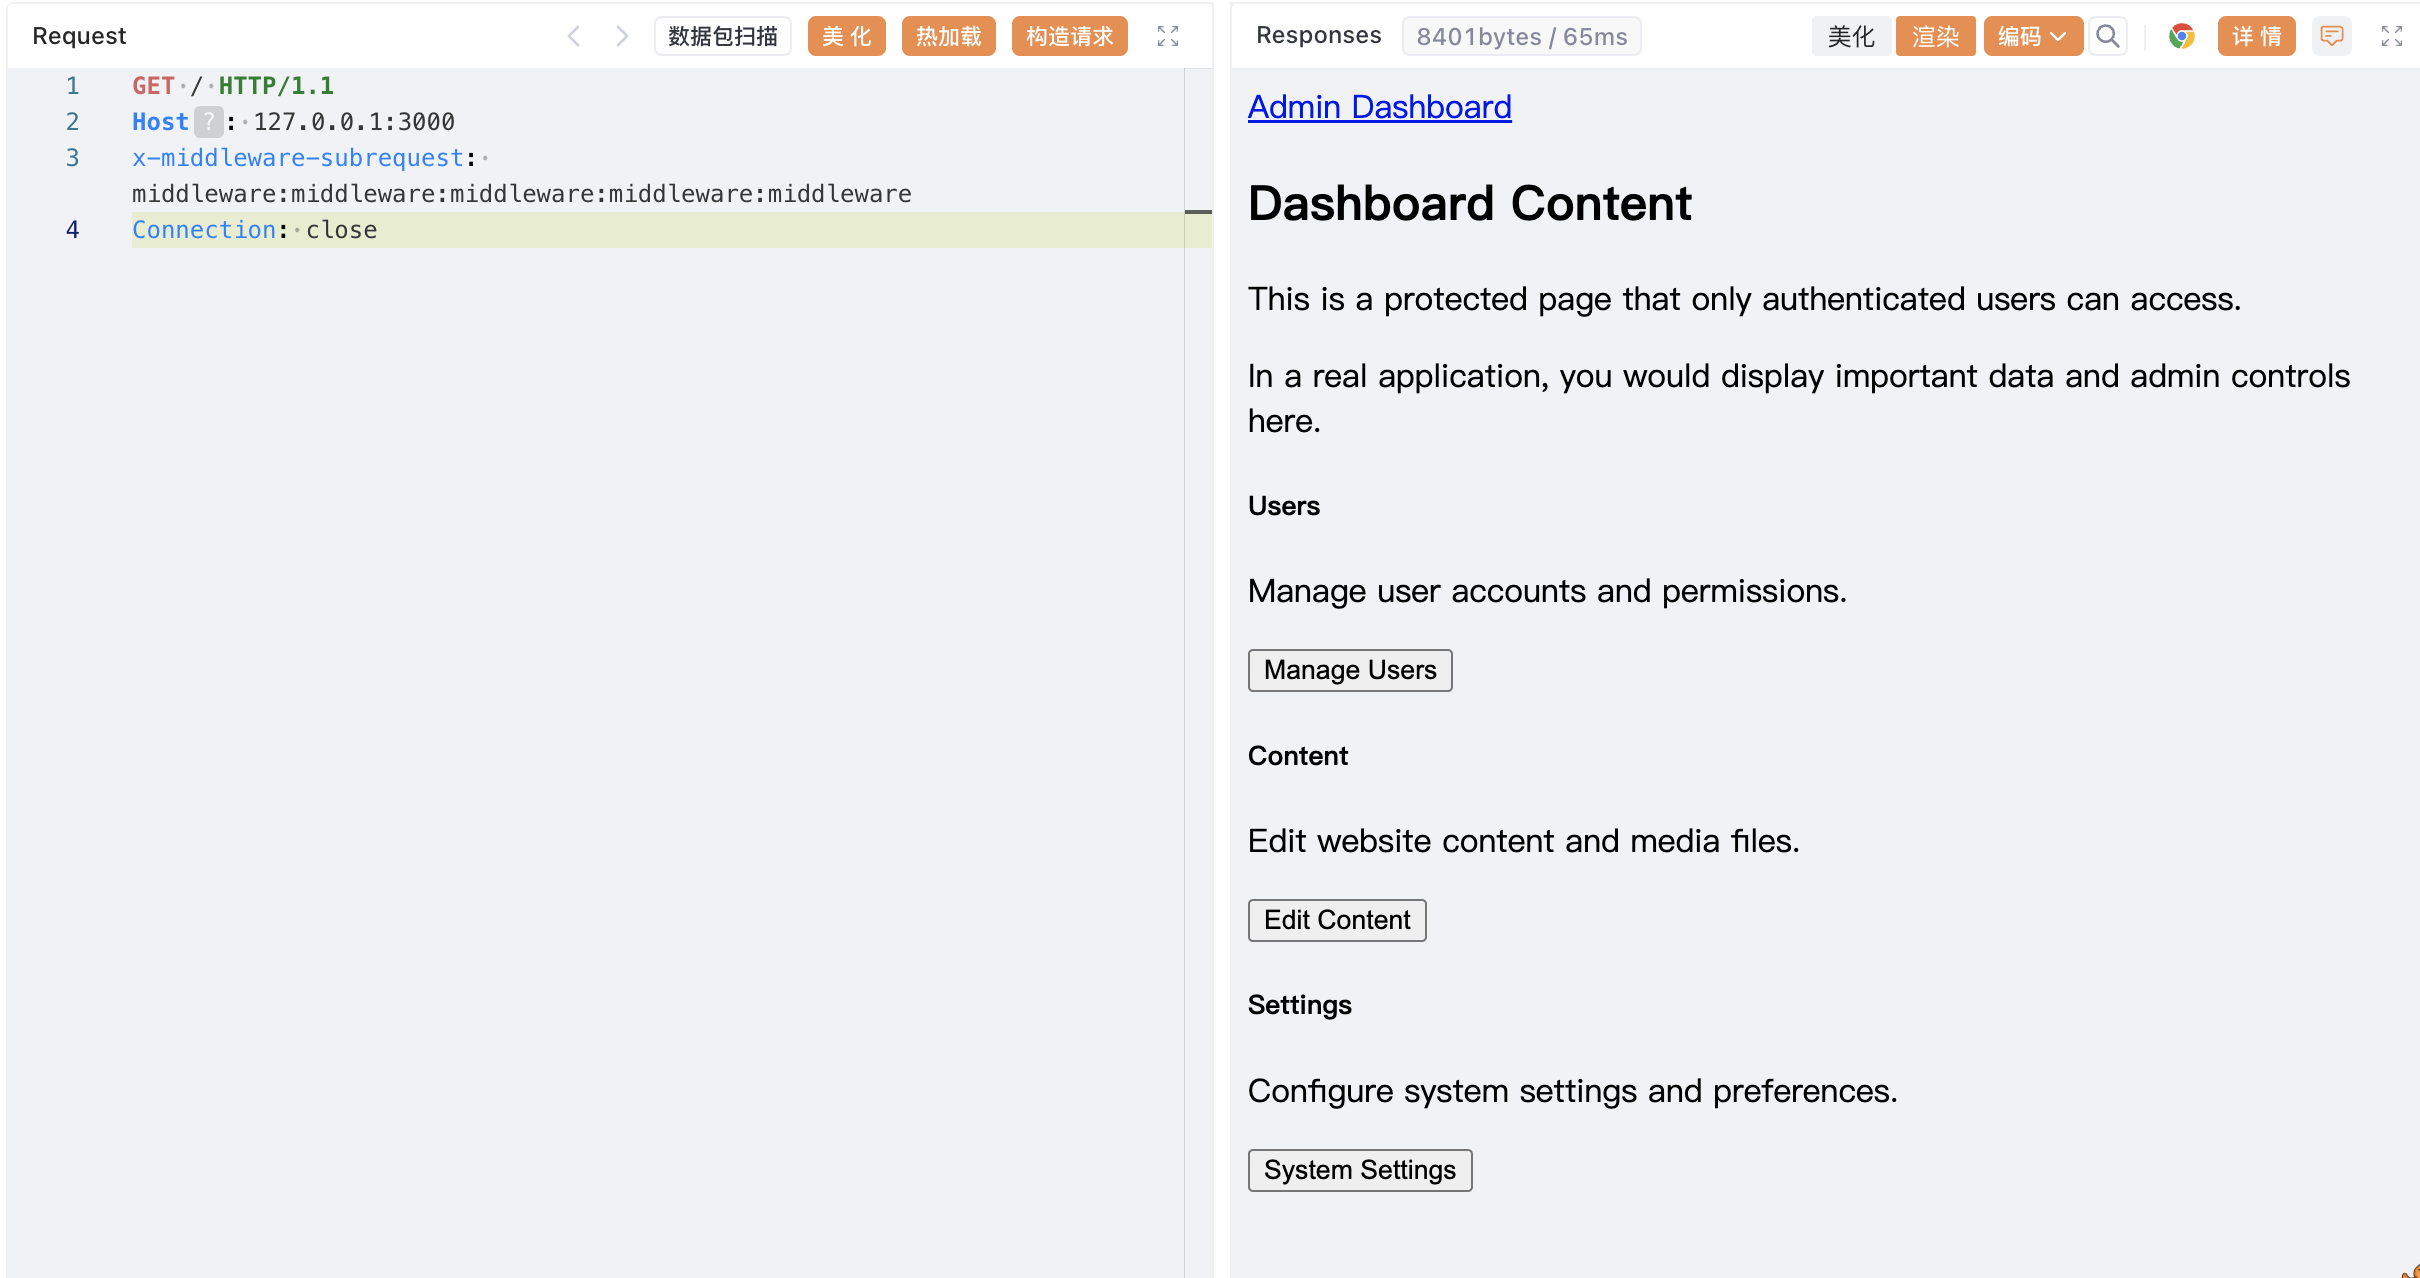
Task: Click the orange comment bubble icon
Action: coord(2331,36)
